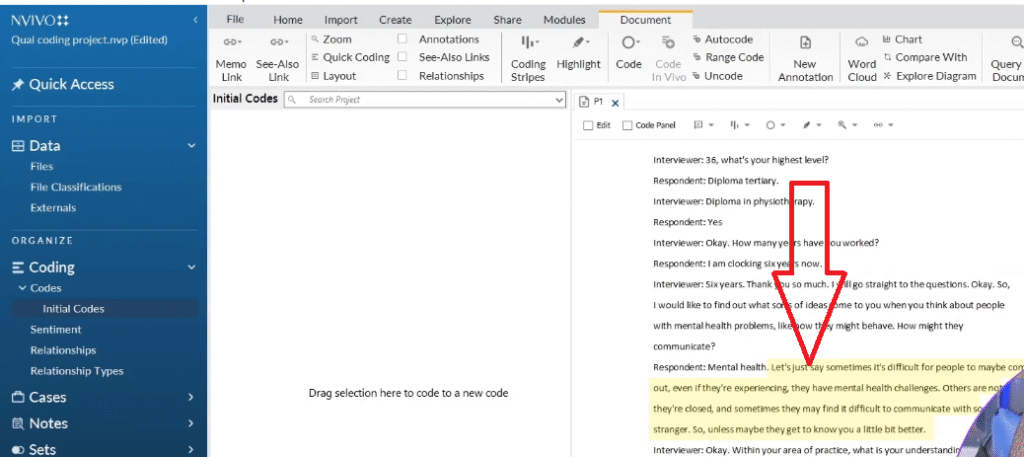This screenshot has width=1024, height=457.
Task: Toggle the Edit checkbox in document toolbar
Action: coord(588,126)
